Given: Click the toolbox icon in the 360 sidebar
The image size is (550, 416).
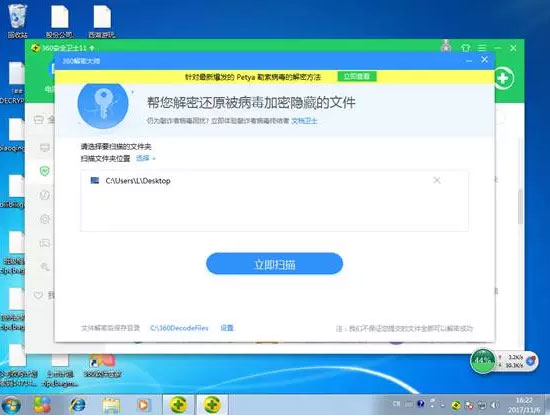Looking at the screenshot, I should click(39, 120).
